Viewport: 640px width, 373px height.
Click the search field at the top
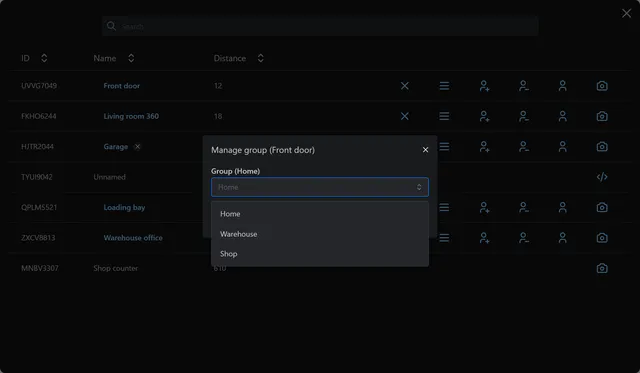pos(320,26)
